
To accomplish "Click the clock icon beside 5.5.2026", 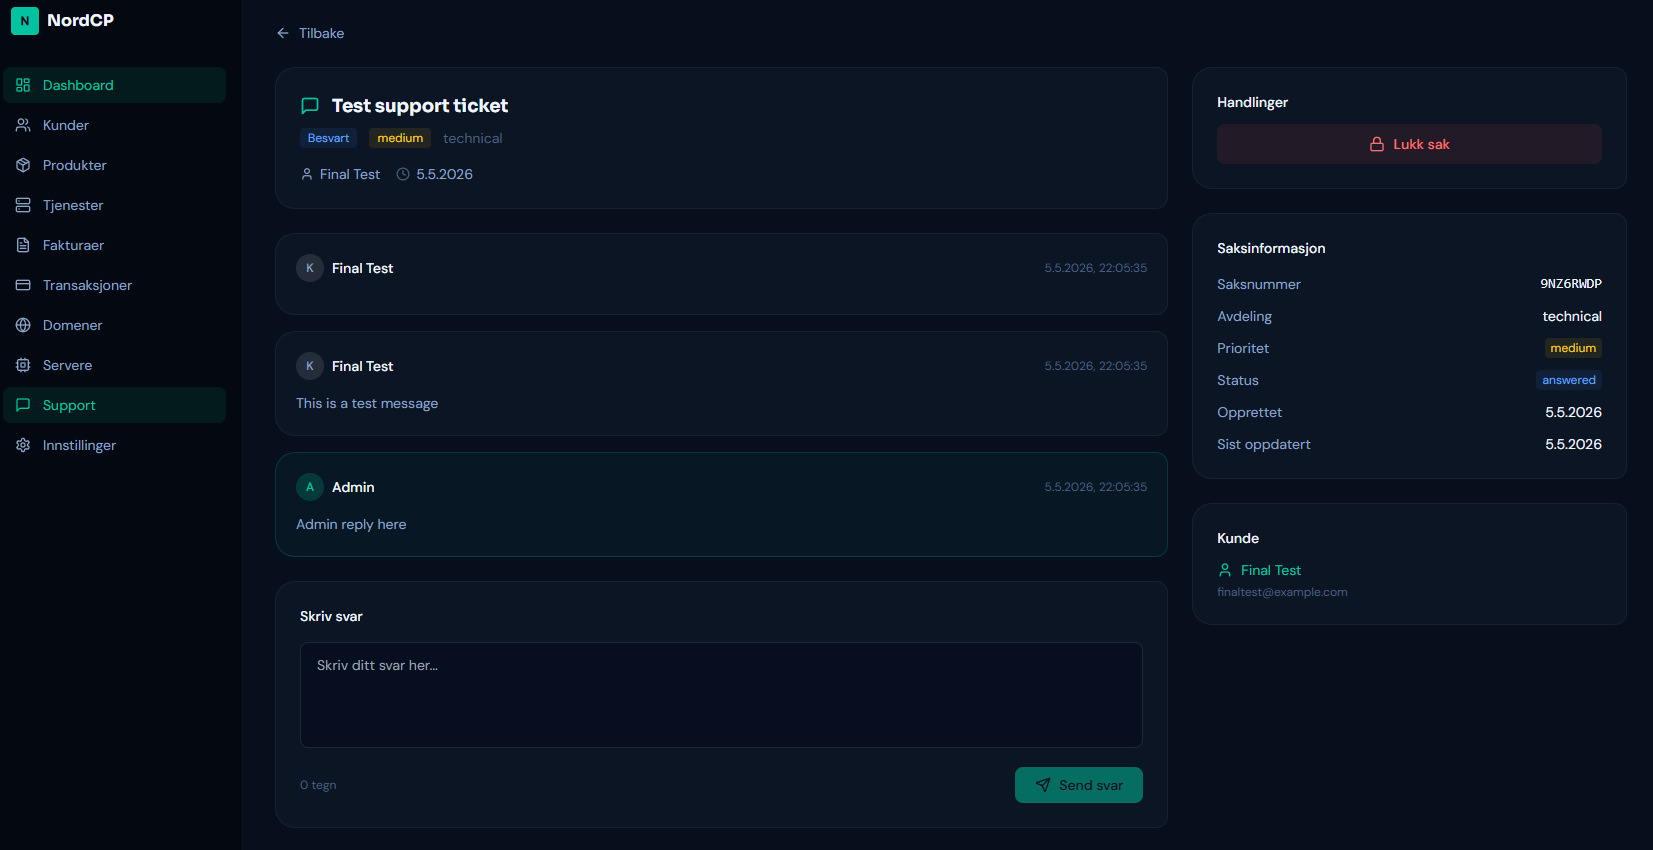I will click(x=403, y=174).
